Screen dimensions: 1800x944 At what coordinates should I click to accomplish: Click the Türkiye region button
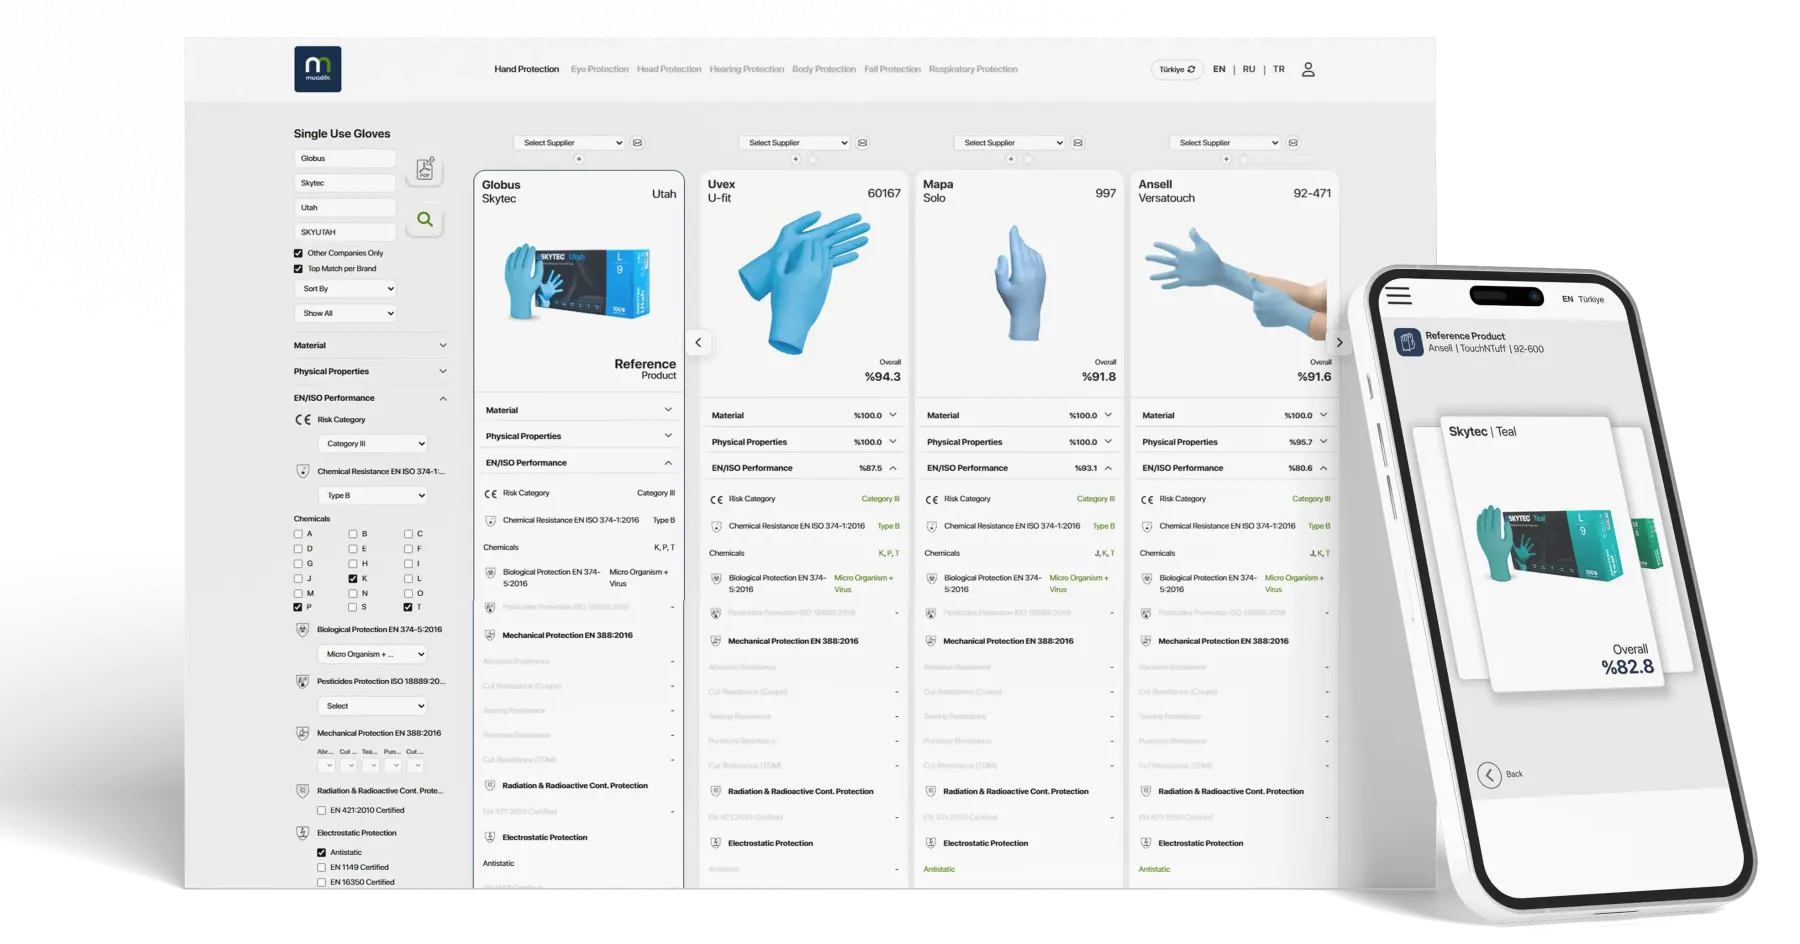point(1177,70)
